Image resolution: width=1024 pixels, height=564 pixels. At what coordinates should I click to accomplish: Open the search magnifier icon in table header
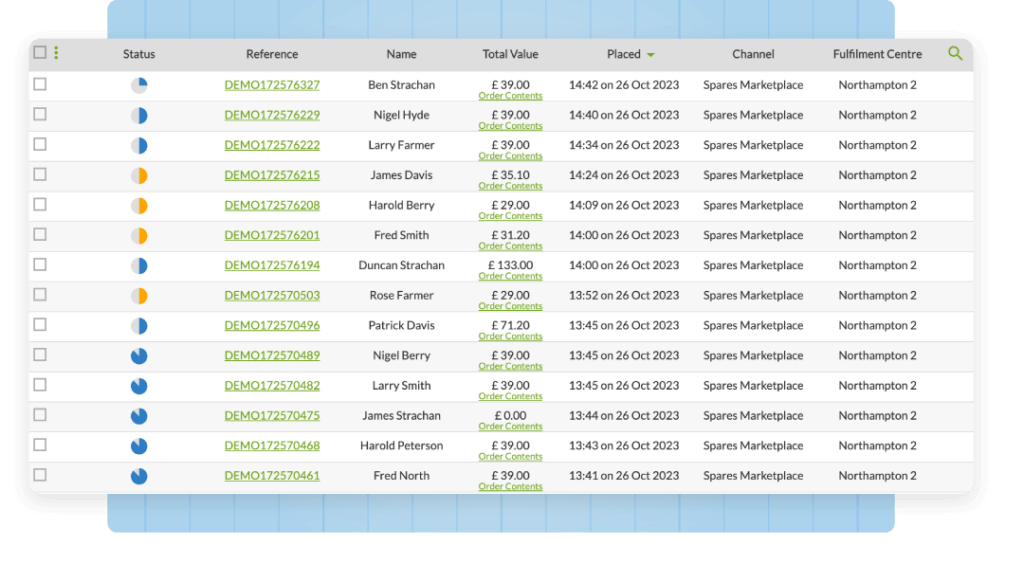pos(955,54)
